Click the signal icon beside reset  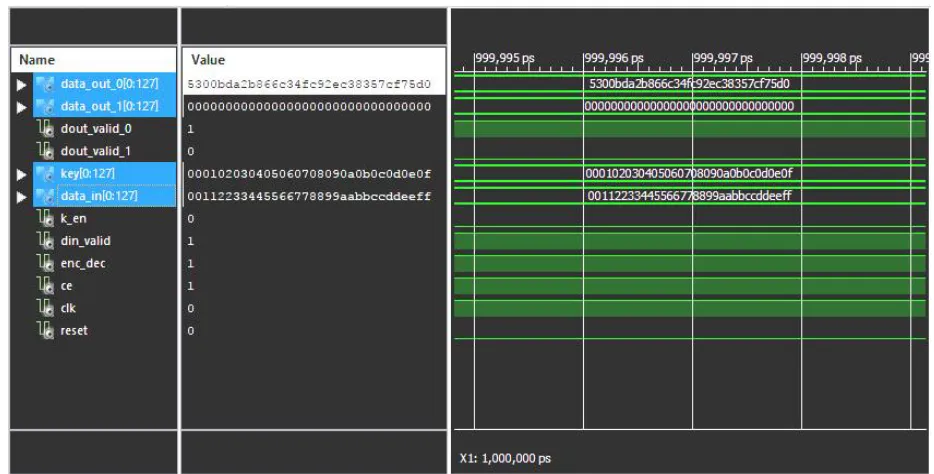(x=46, y=331)
